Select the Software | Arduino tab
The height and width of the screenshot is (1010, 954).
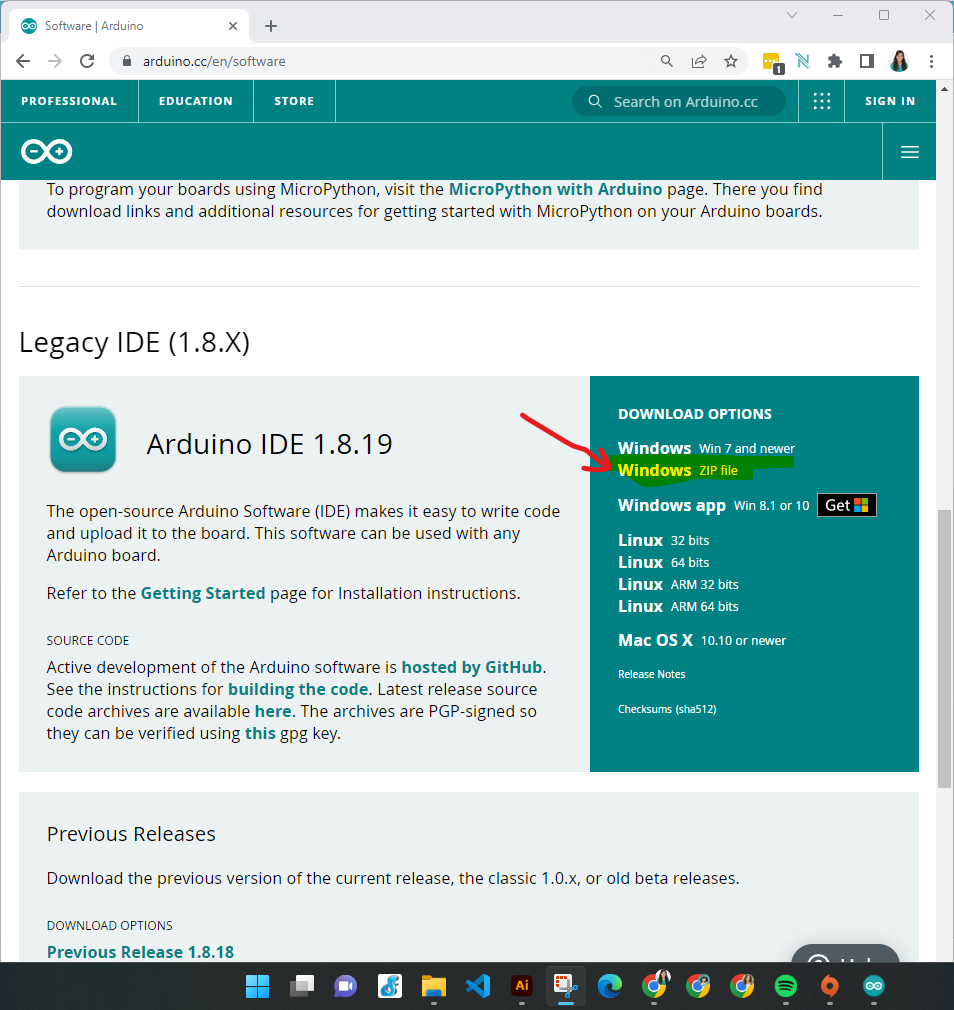[129, 26]
